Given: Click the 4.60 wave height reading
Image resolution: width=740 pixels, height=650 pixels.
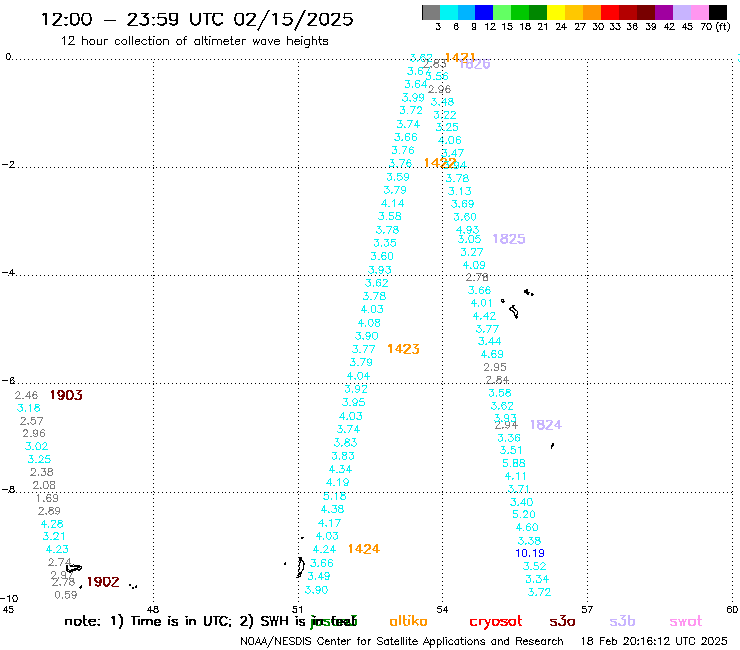Looking at the screenshot, I should (527, 527).
